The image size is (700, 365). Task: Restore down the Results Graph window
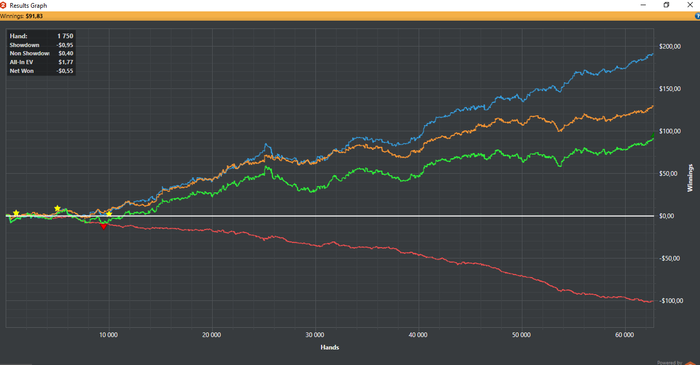click(666, 5)
